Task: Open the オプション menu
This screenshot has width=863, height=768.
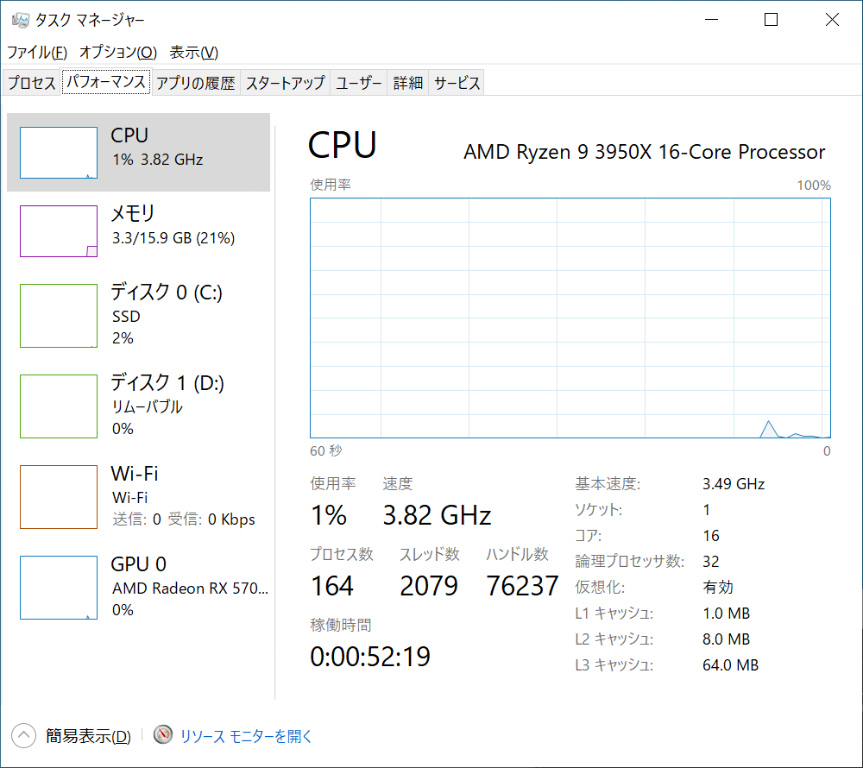Action: [x=118, y=52]
